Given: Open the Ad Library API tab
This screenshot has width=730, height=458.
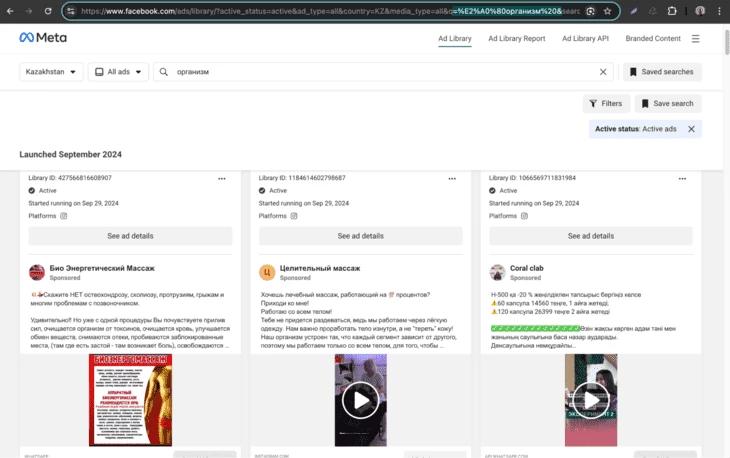Looking at the screenshot, I should tap(585, 39).
